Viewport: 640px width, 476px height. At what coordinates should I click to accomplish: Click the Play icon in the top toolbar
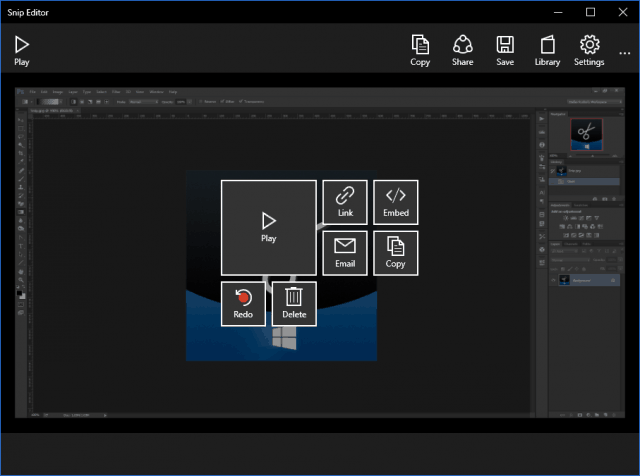[22, 51]
